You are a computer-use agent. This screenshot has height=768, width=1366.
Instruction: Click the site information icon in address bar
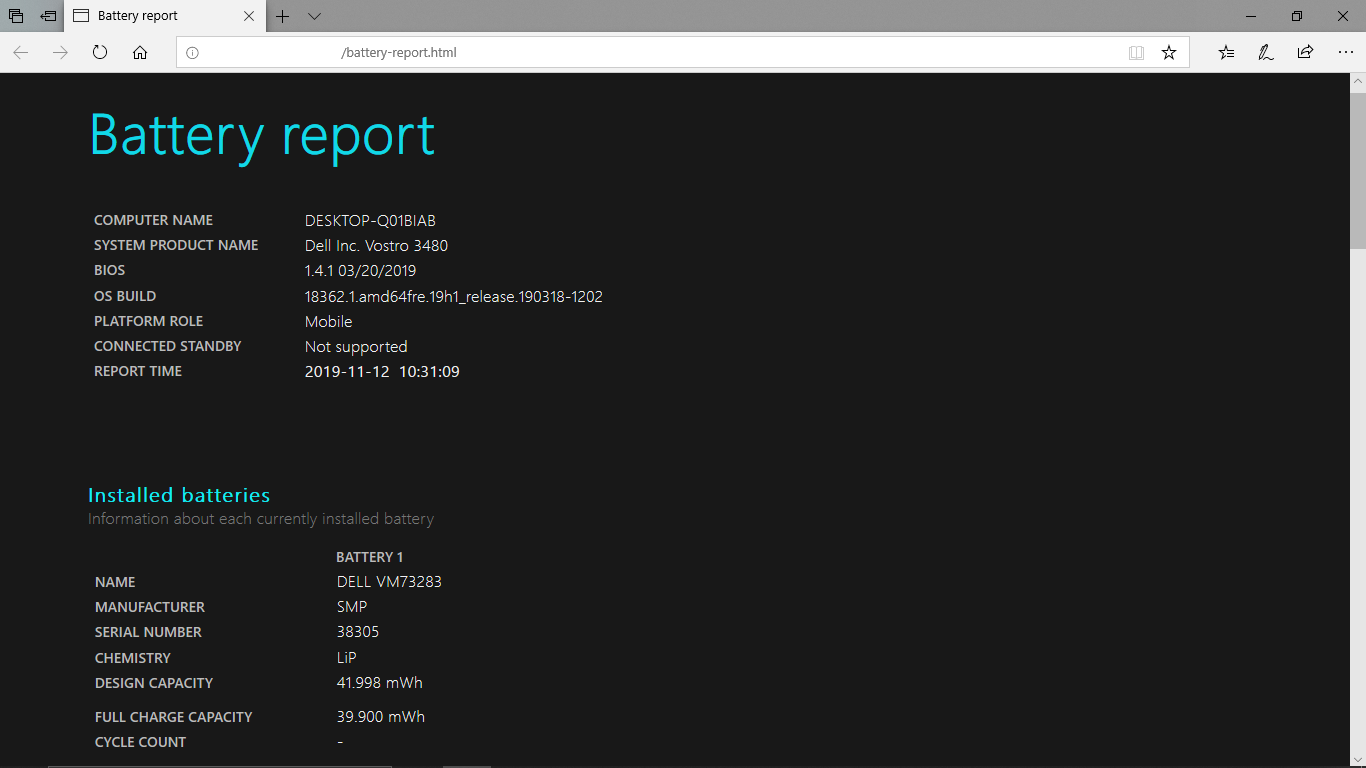193,53
